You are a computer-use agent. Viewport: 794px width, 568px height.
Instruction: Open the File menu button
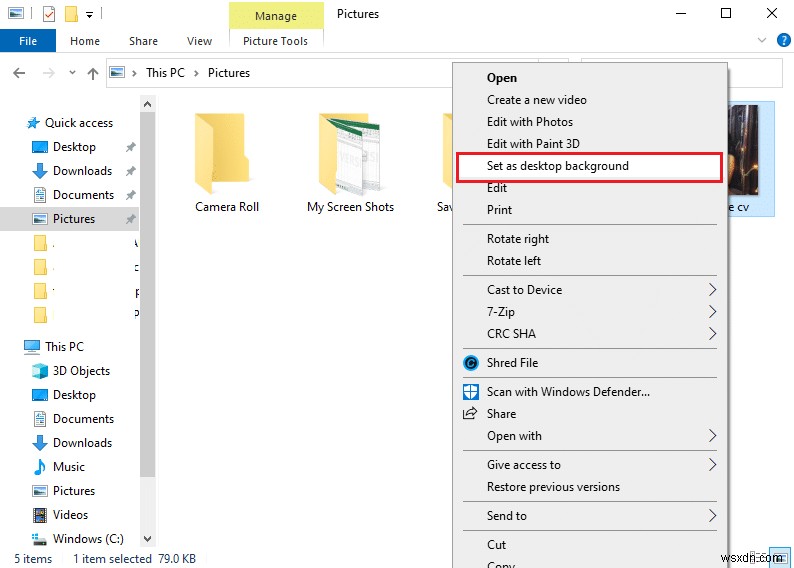pyautogui.click(x=28, y=41)
